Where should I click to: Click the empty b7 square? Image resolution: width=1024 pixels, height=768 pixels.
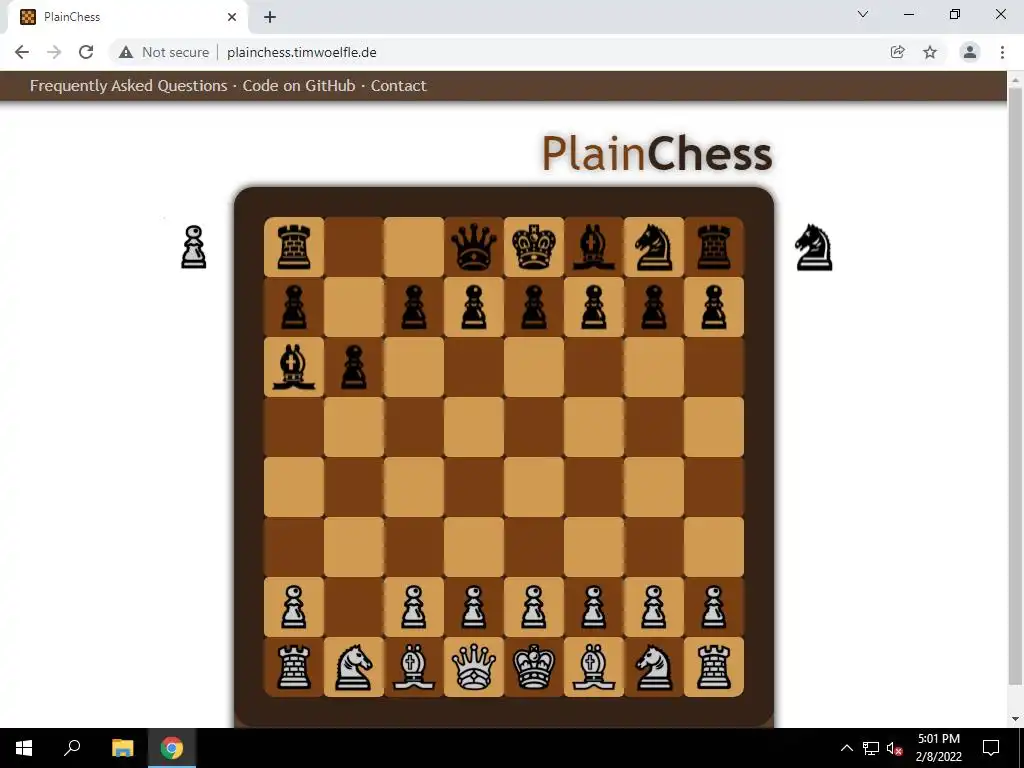tap(354, 307)
